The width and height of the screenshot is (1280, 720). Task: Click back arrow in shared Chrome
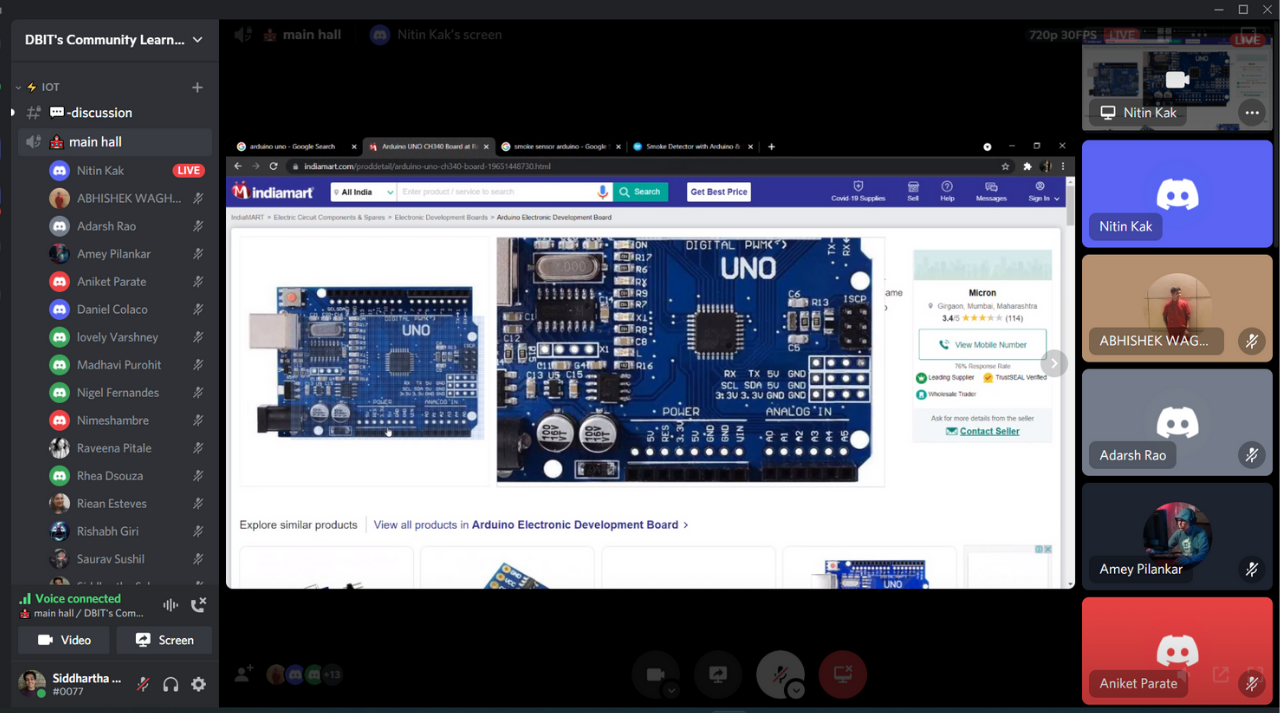tap(238, 166)
